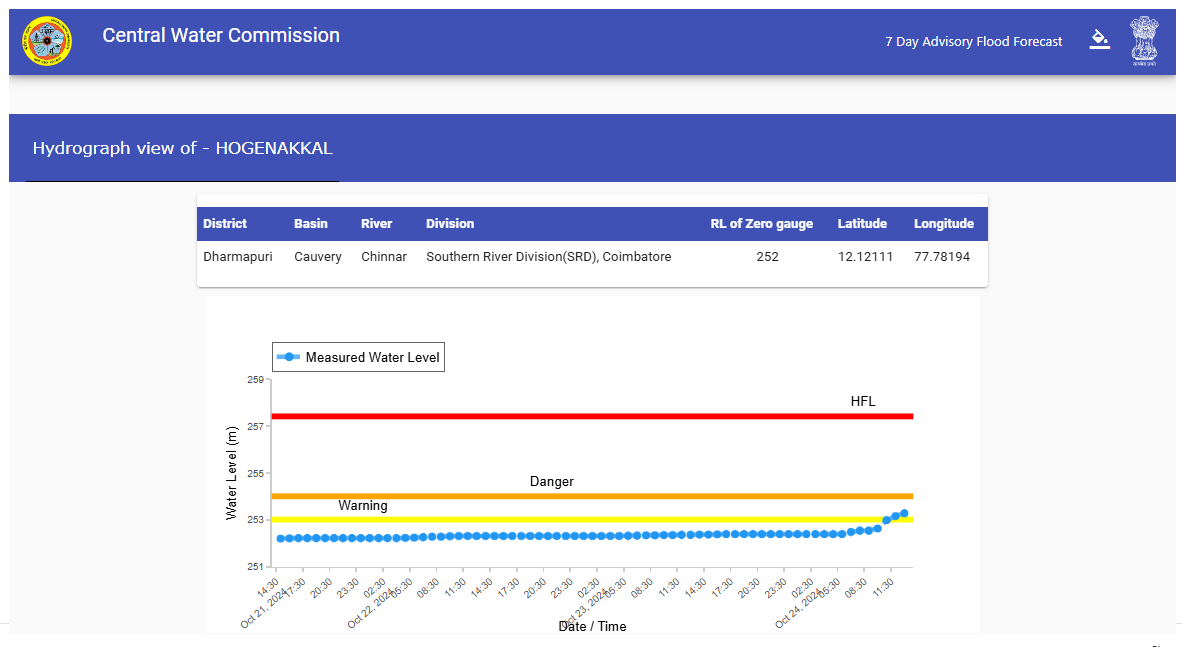
Task: Click the Central Water Commission title
Action: tap(221, 35)
